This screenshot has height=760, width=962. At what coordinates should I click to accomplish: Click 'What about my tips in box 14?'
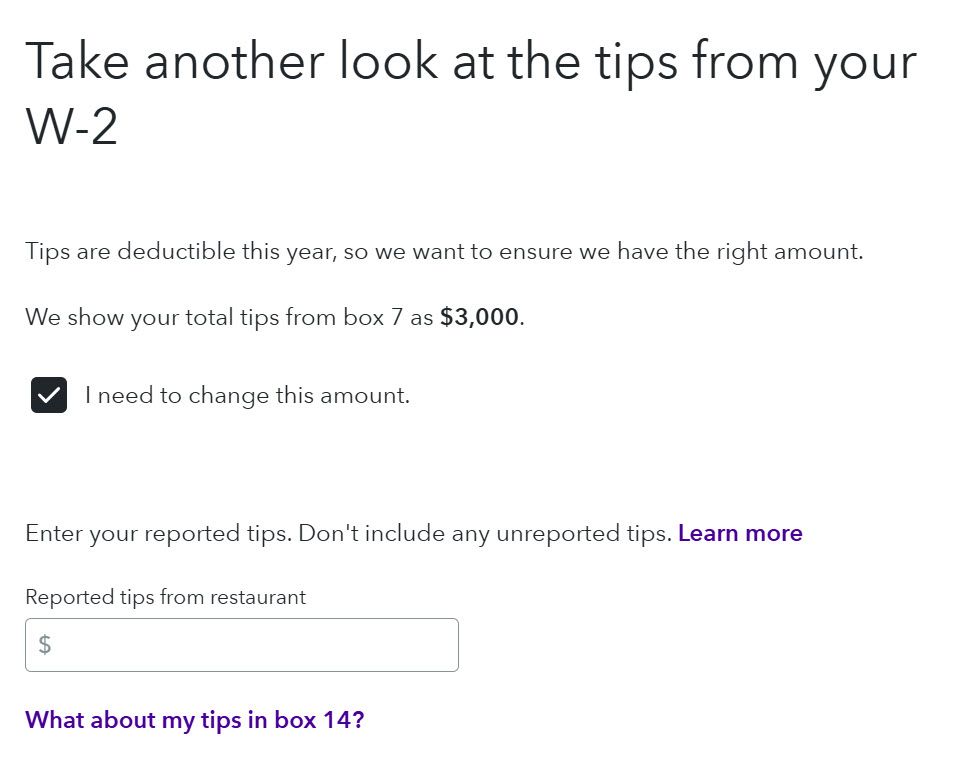click(195, 719)
